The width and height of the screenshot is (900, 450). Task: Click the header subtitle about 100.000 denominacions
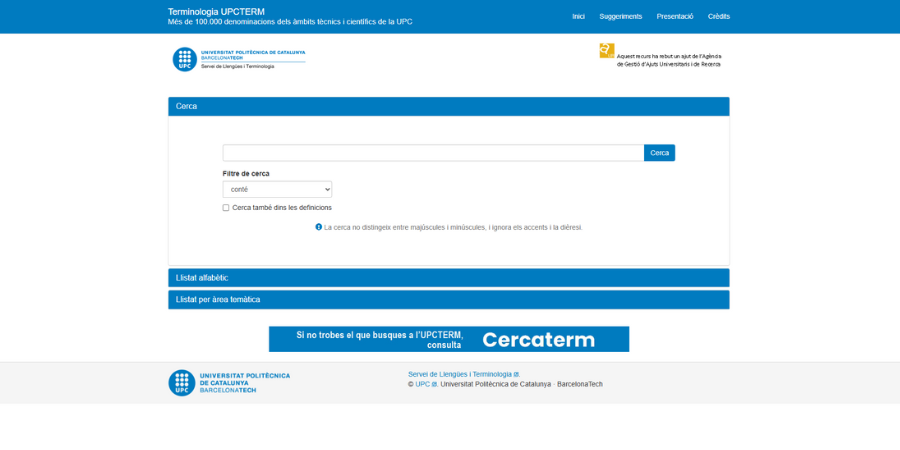tap(290, 22)
